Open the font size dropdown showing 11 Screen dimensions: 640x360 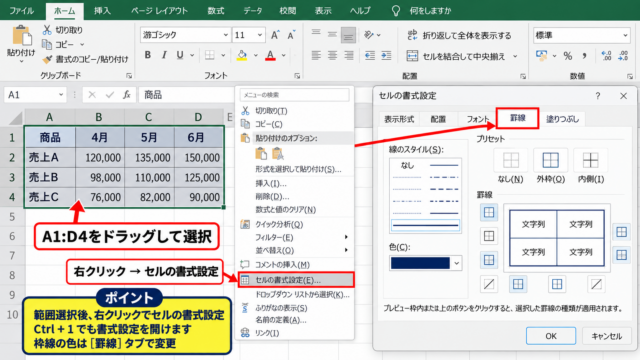[x=260, y=35]
